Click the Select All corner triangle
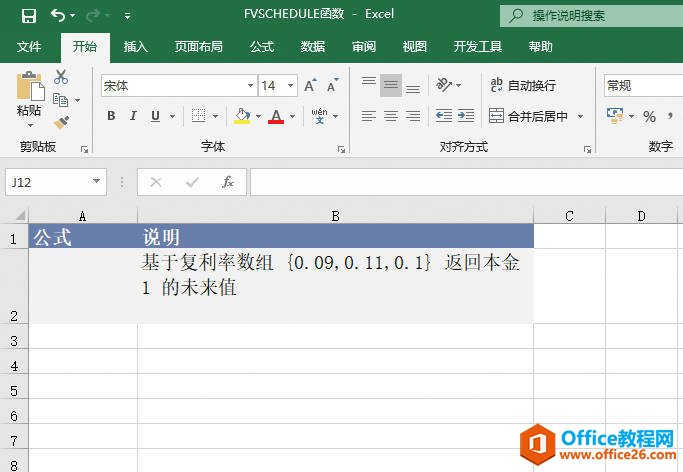This screenshot has width=683, height=472. click(20, 216)
